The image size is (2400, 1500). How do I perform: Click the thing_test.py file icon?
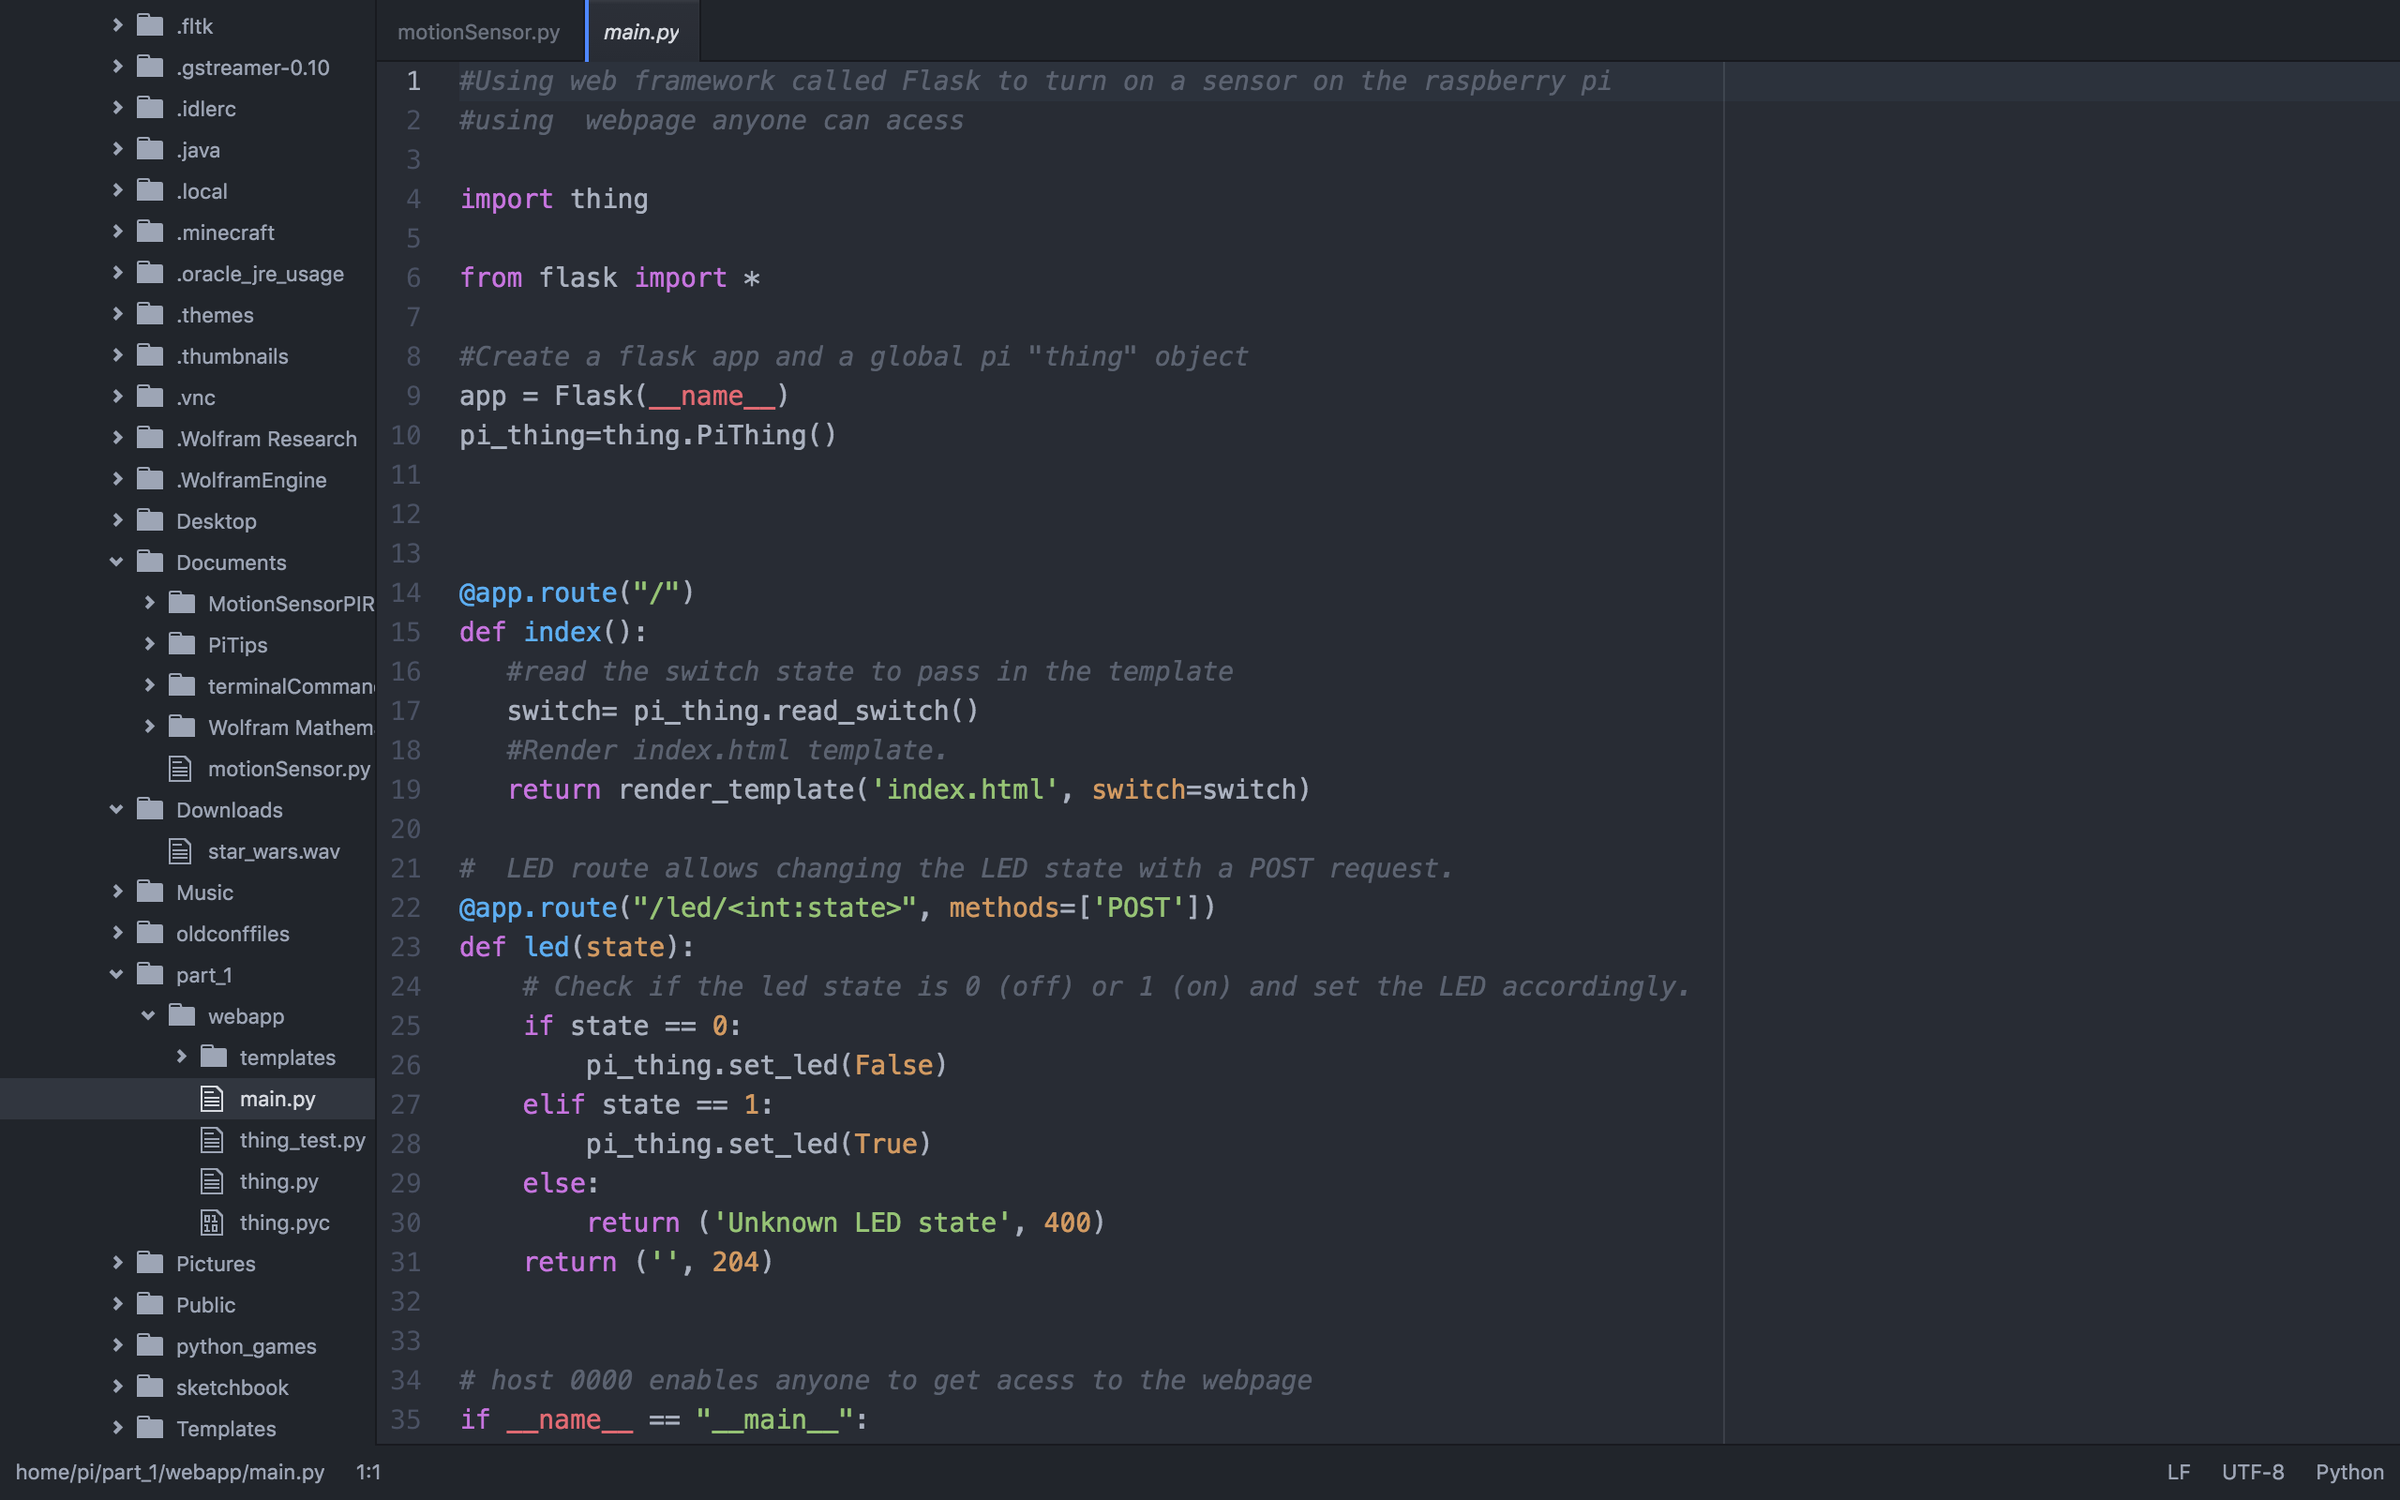click(x=211, y=1140)
